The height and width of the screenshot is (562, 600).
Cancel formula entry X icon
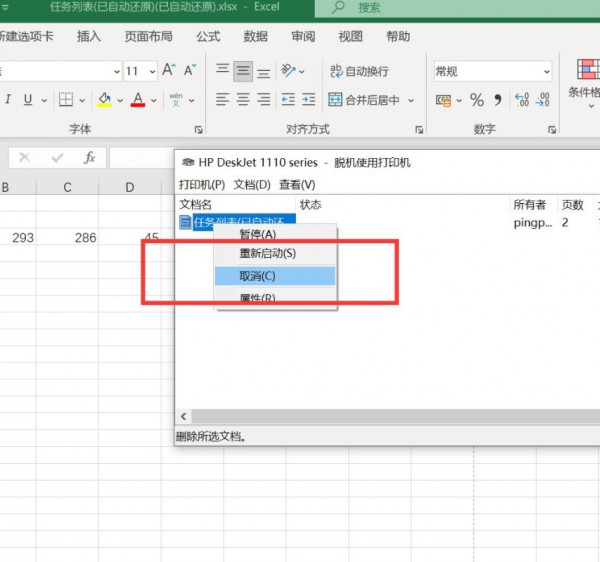point(24,157)
